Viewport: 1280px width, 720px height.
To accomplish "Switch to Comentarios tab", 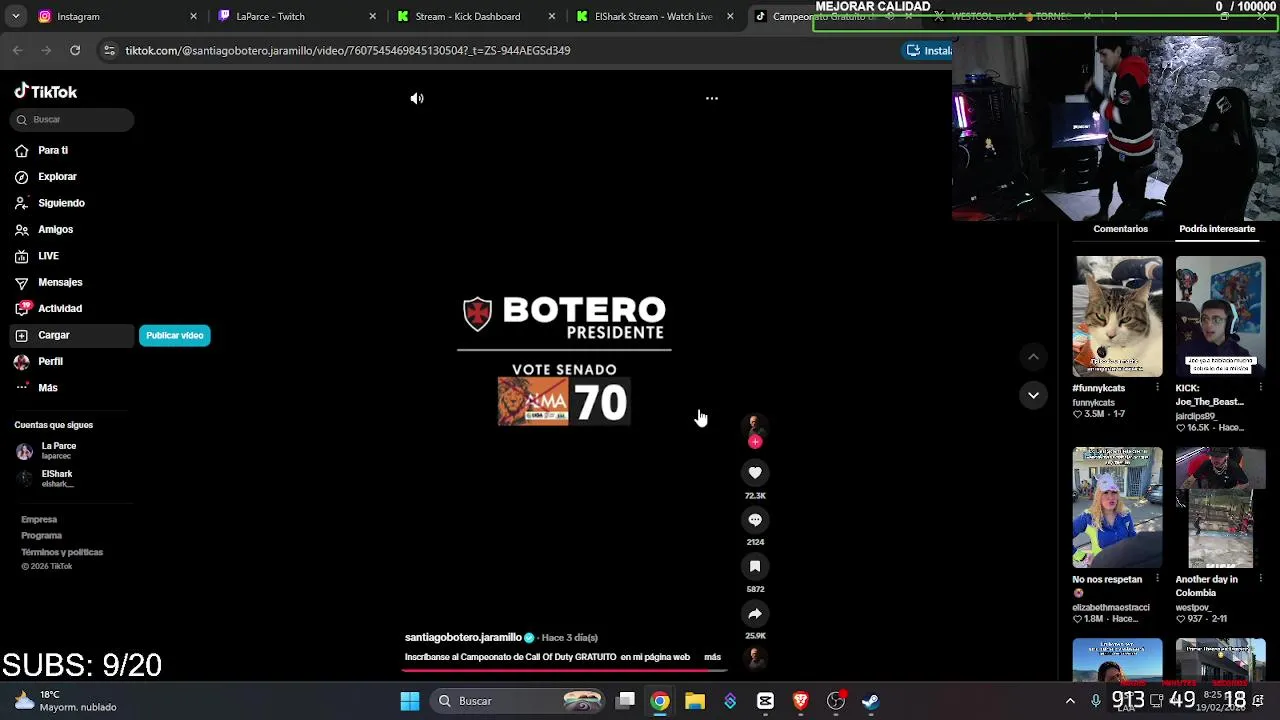I will coord(1120,229).
